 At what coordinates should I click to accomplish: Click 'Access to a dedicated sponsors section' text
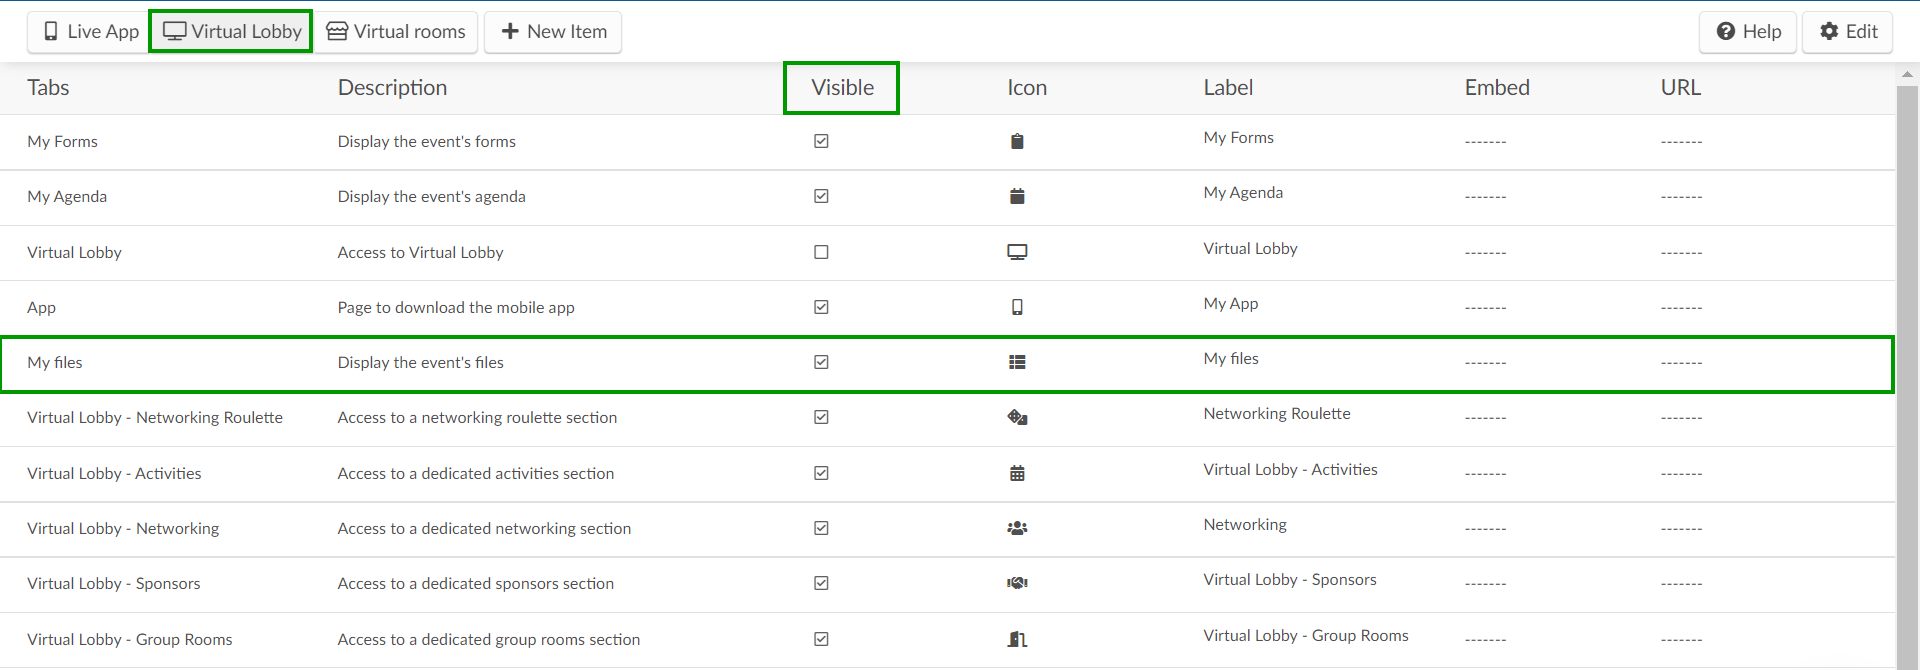[x=476, y=584]
